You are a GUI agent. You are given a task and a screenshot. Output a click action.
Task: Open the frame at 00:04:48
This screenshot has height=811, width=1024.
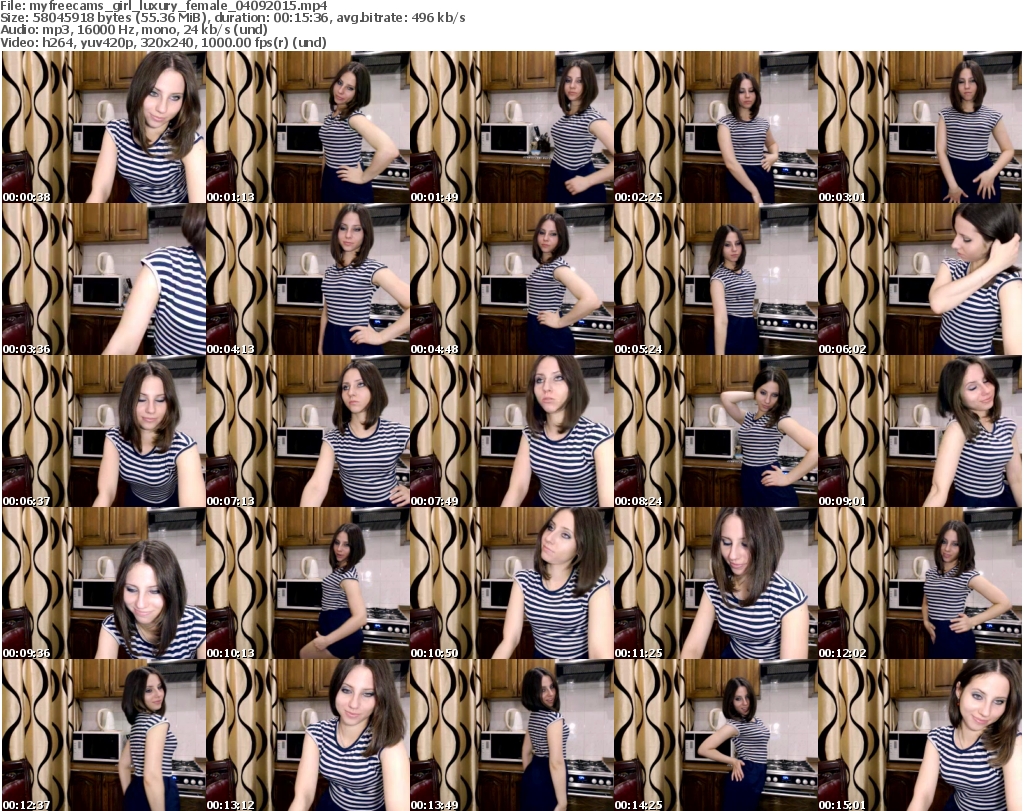click(511, 279)
